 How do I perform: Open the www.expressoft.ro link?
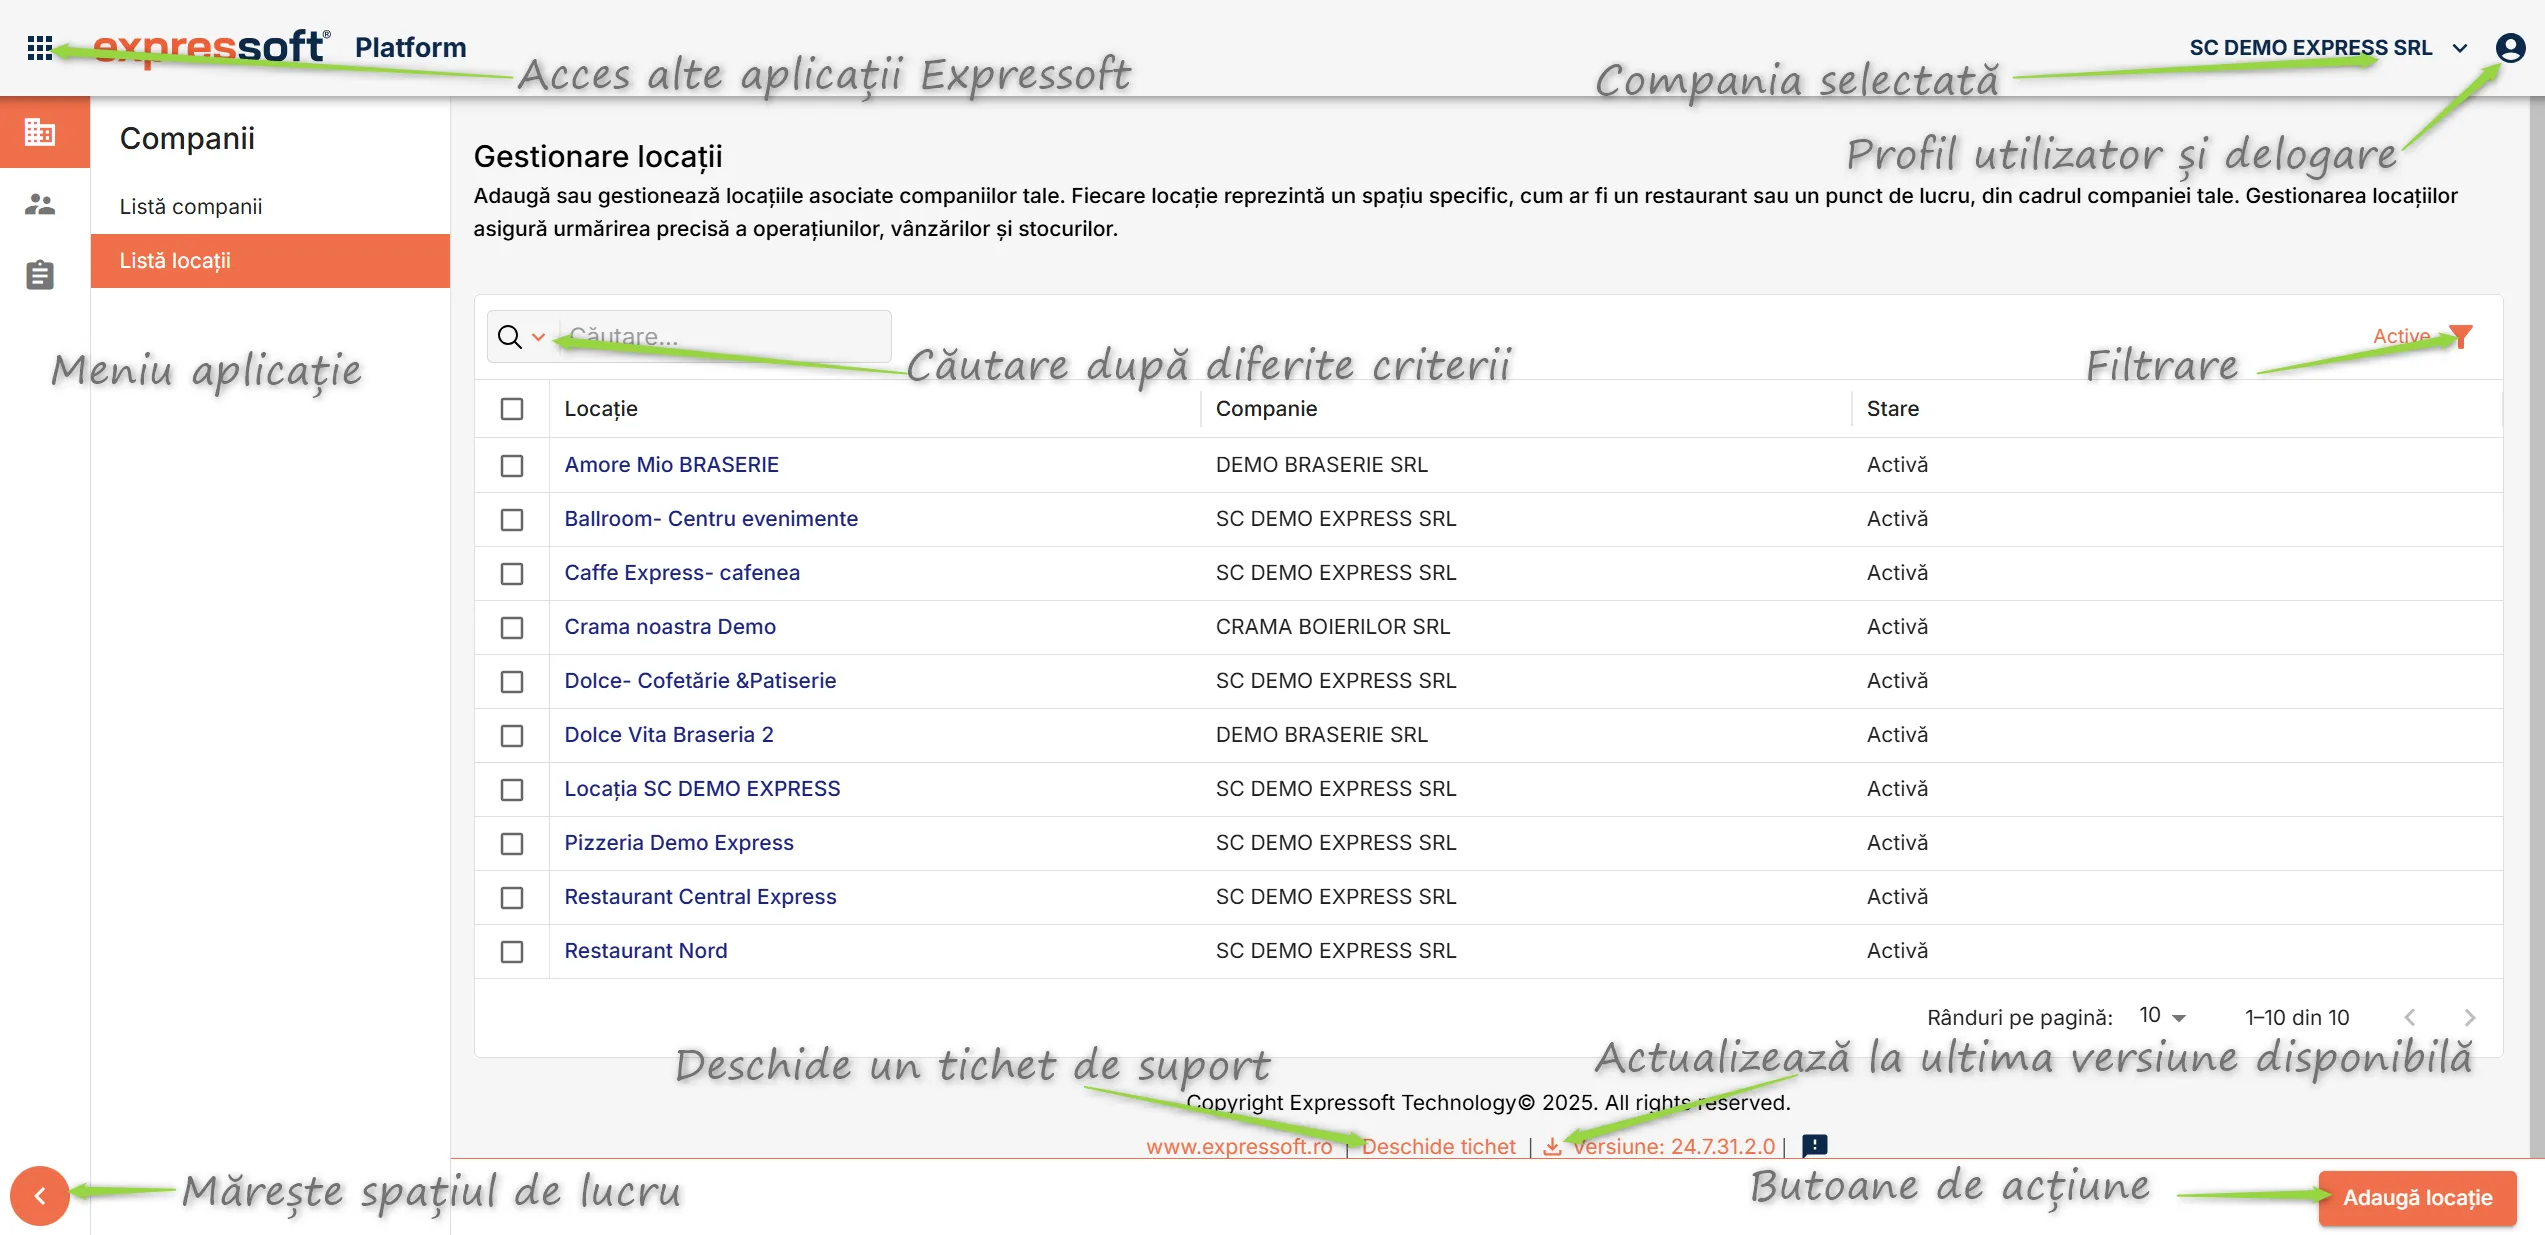[x=1239, y=1146]
